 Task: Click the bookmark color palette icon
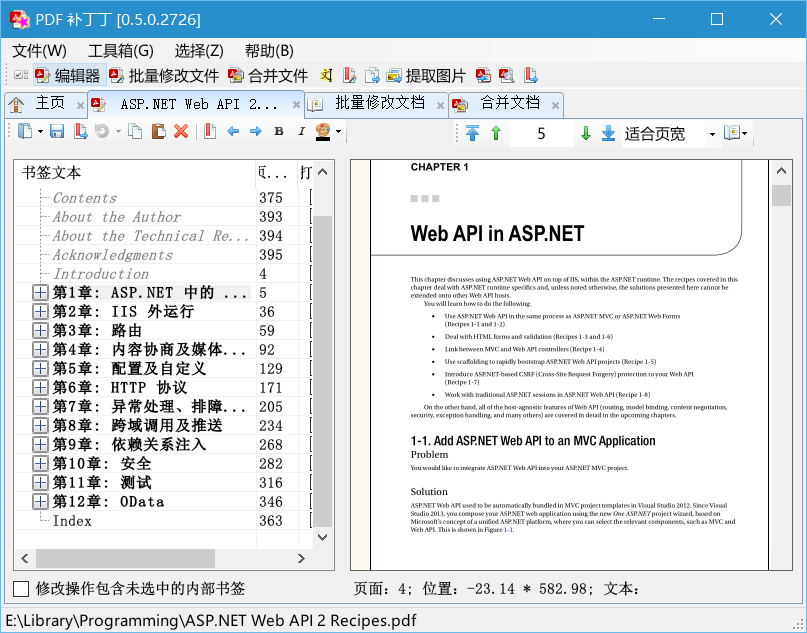click(x=323, y=132)
